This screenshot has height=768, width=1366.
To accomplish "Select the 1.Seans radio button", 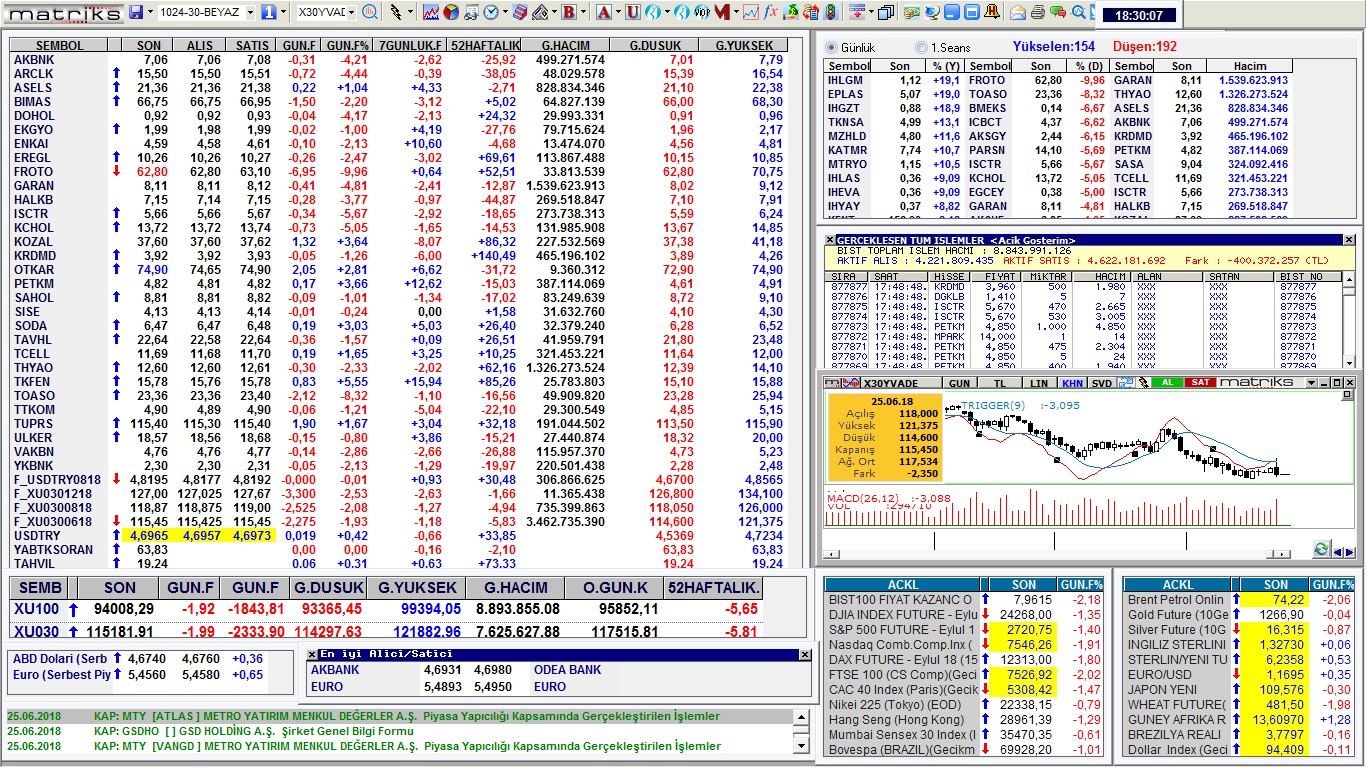I will [921, 47].
